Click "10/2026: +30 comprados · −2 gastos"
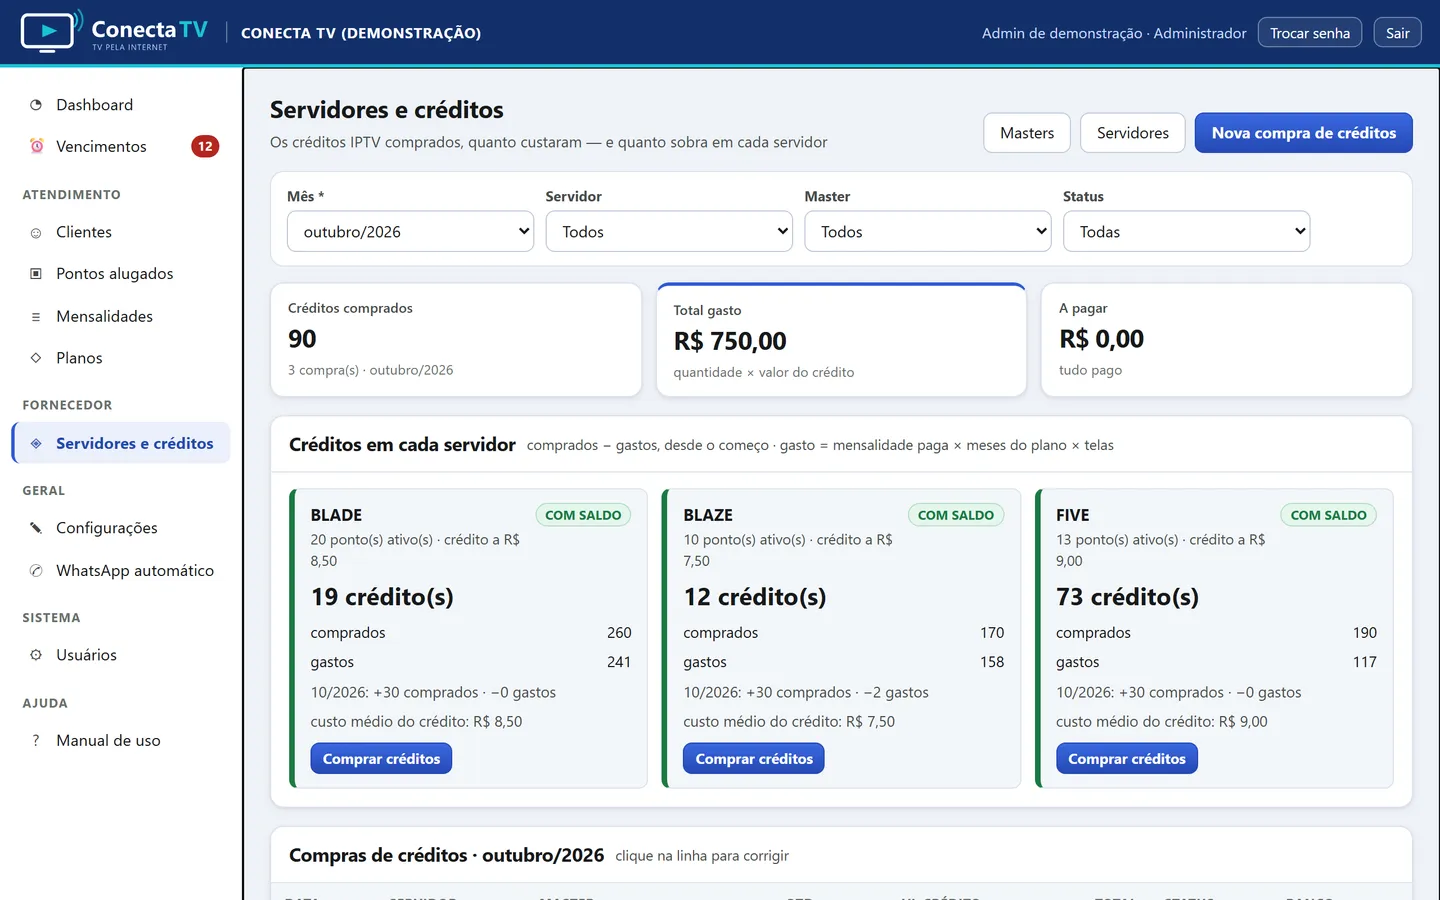 806,692
